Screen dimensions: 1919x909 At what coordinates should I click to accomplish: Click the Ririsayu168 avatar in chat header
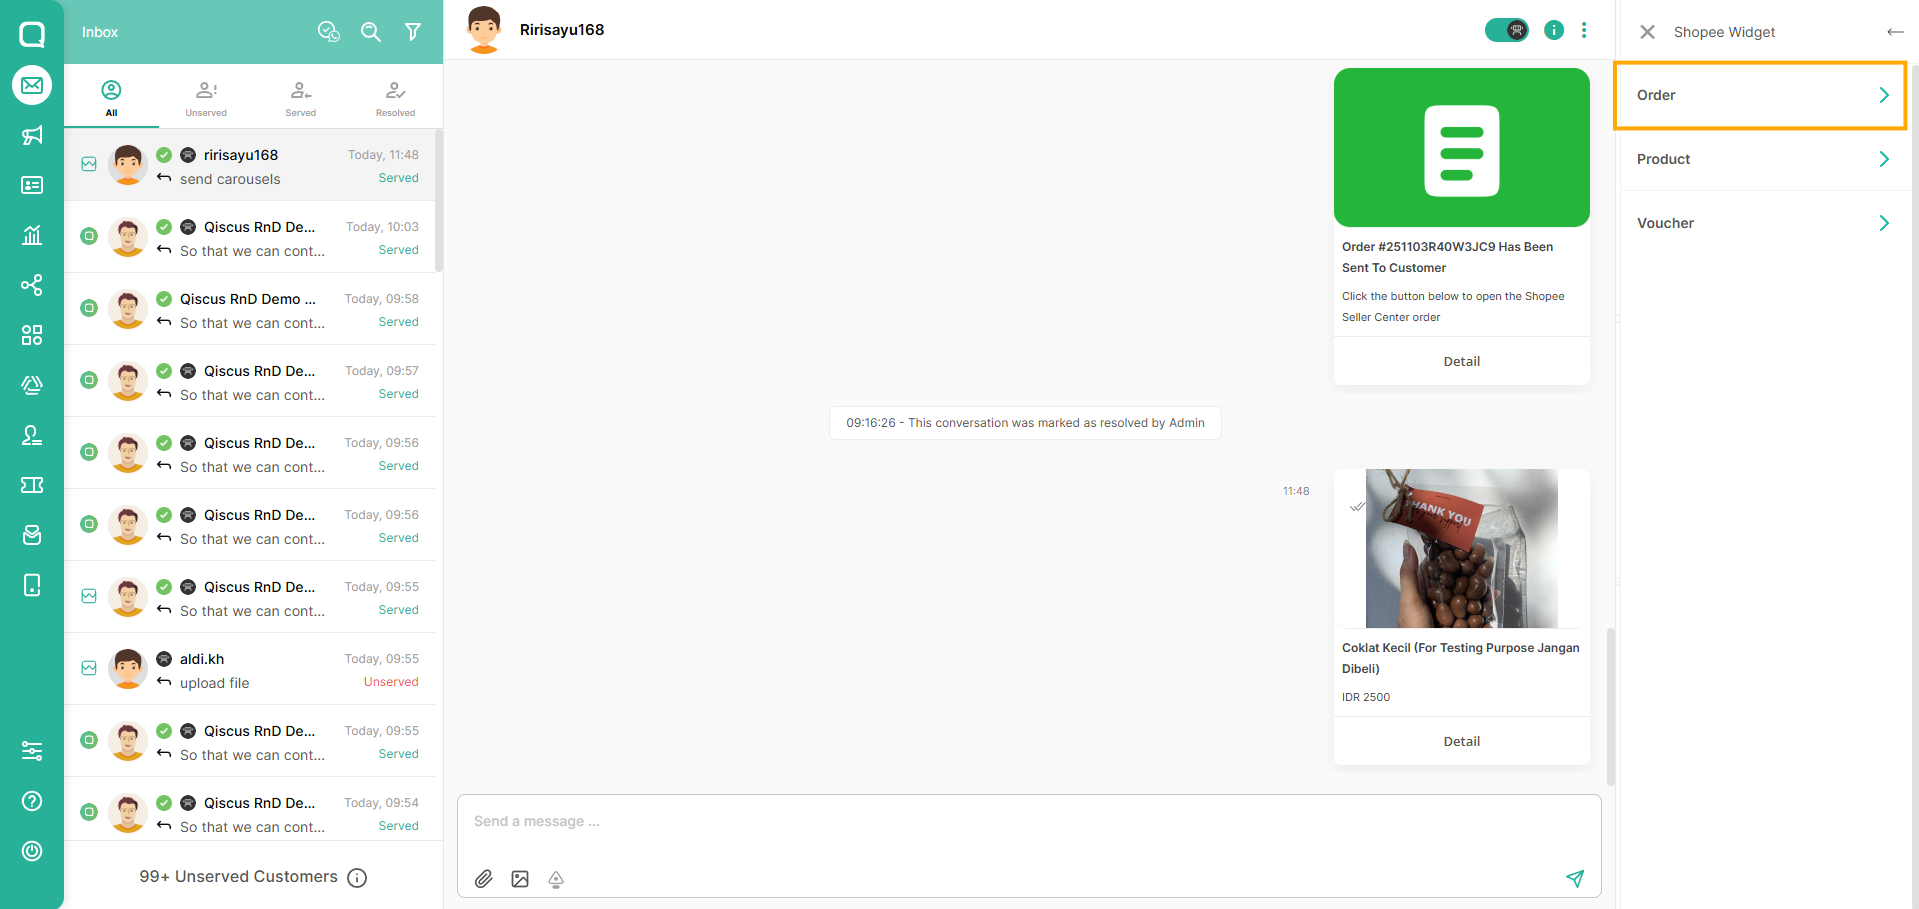tap(484, 30)
